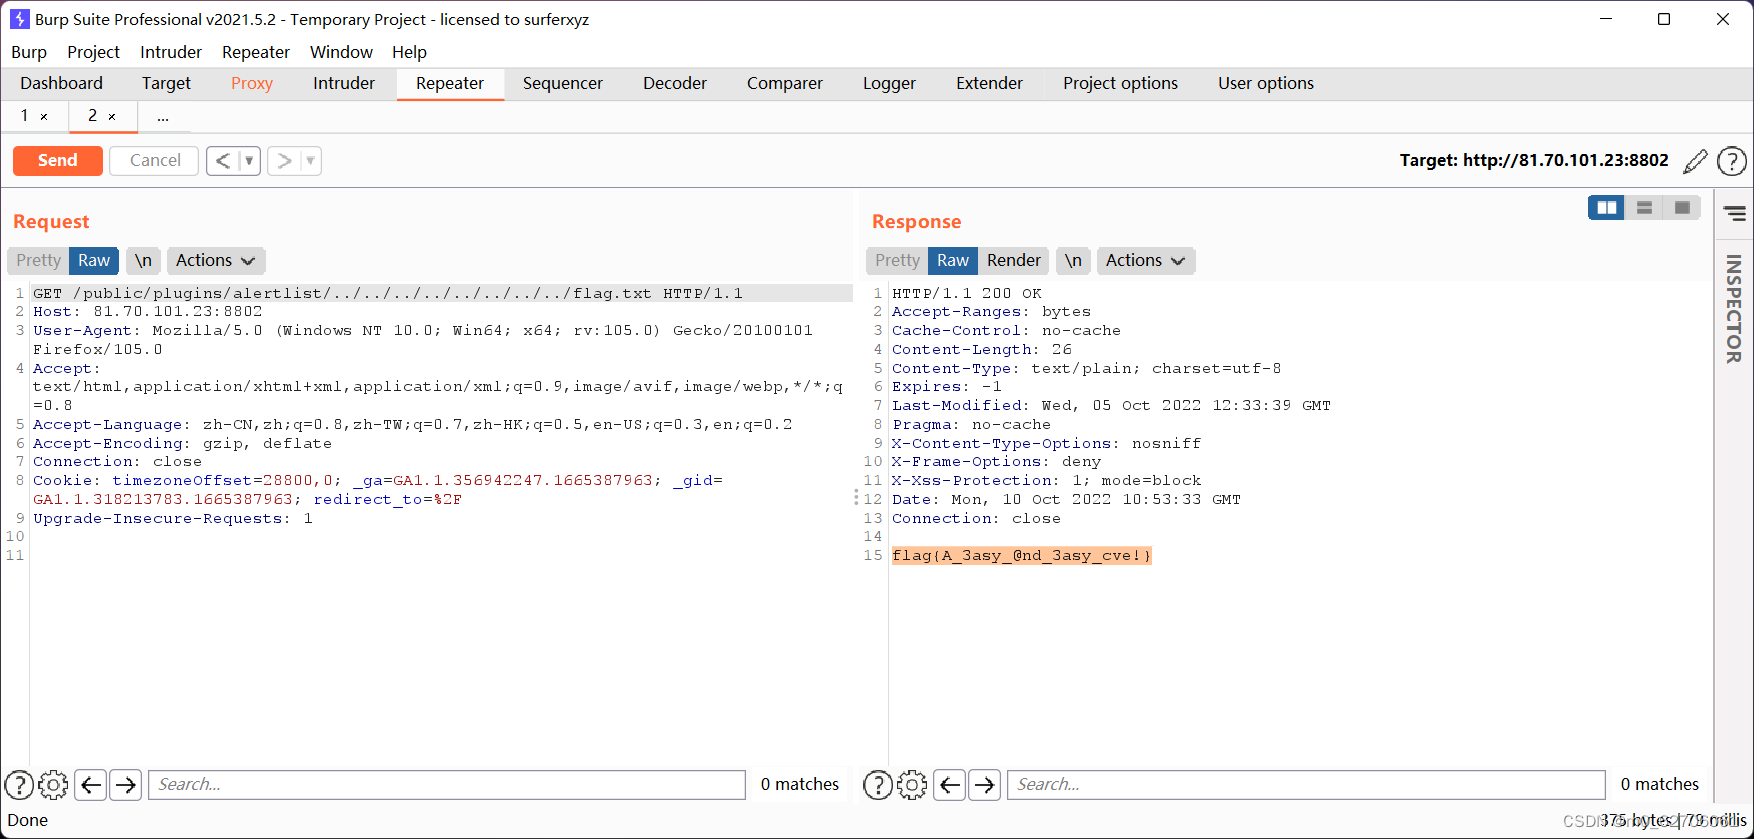The width and height of the screenshot is (1754, 839).
Task: Switch to top-bottom stacked layout view
Action: (1644, 207)
